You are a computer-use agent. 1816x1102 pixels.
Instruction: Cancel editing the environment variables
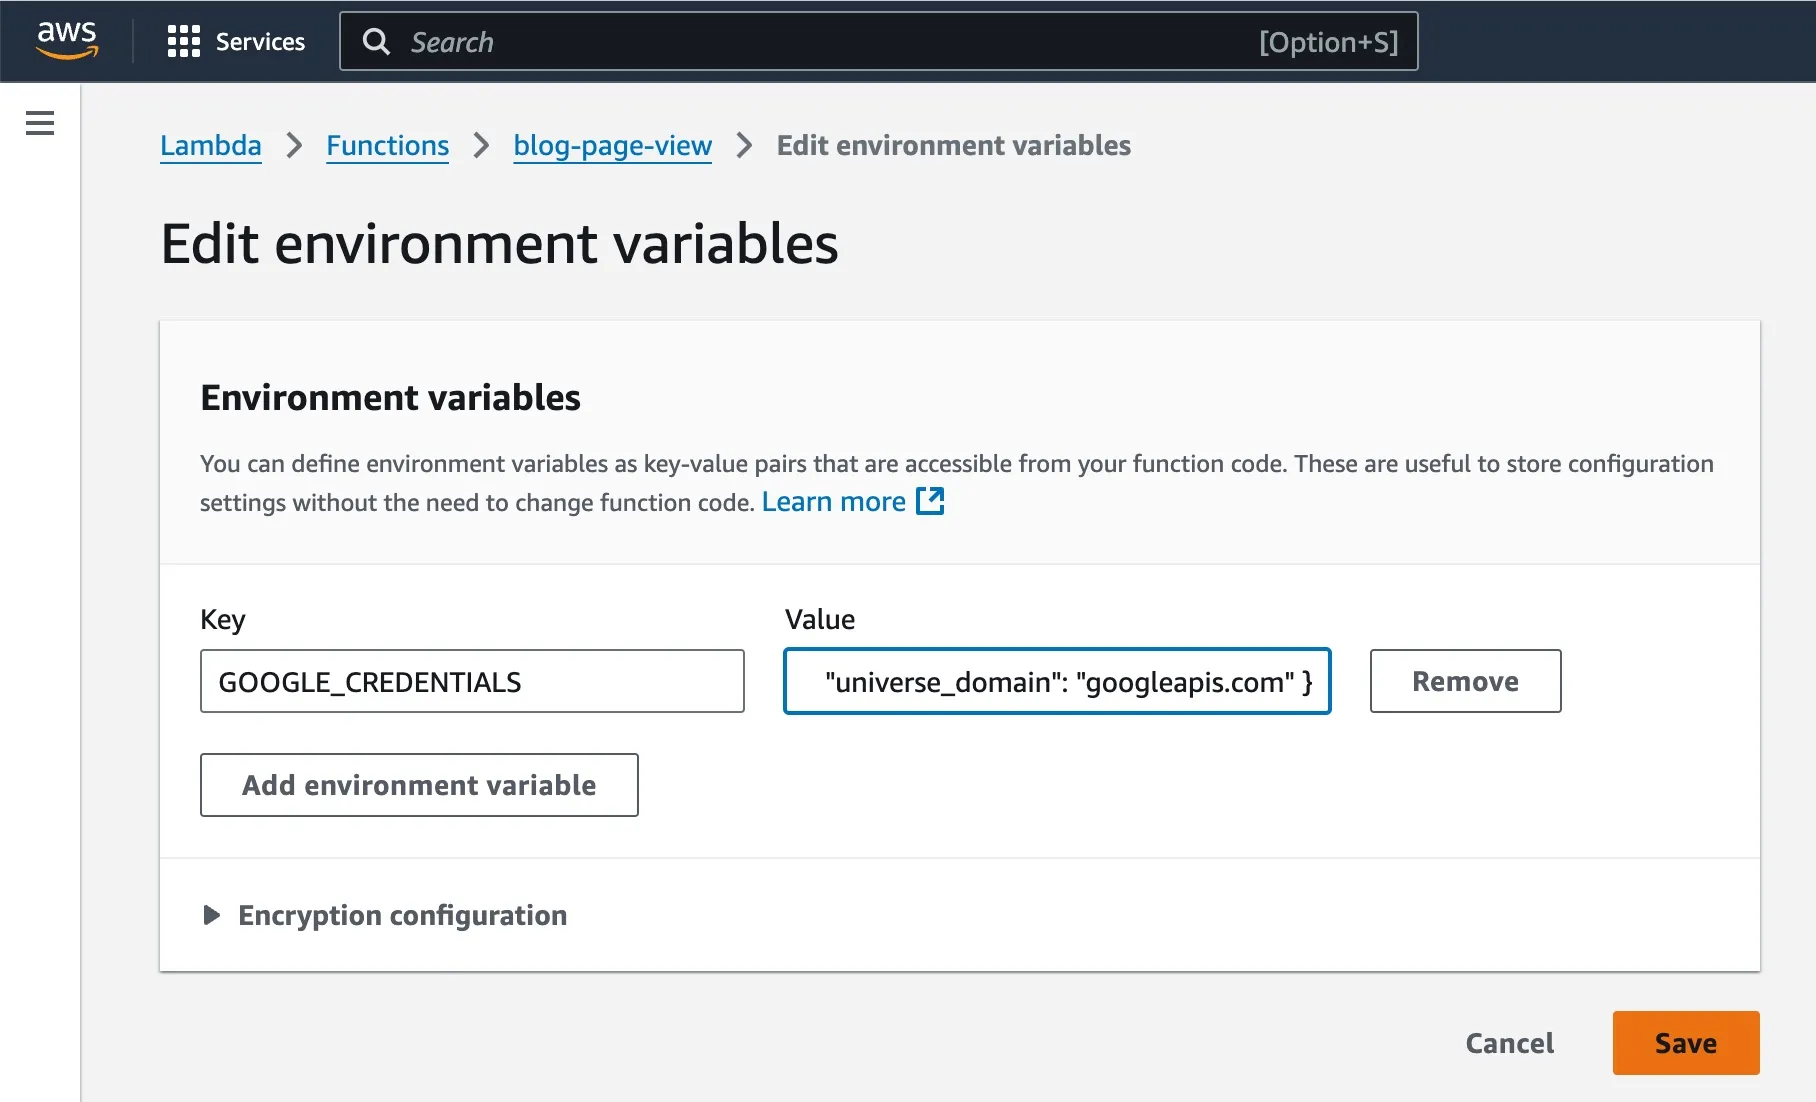tap(1509, 1043)
